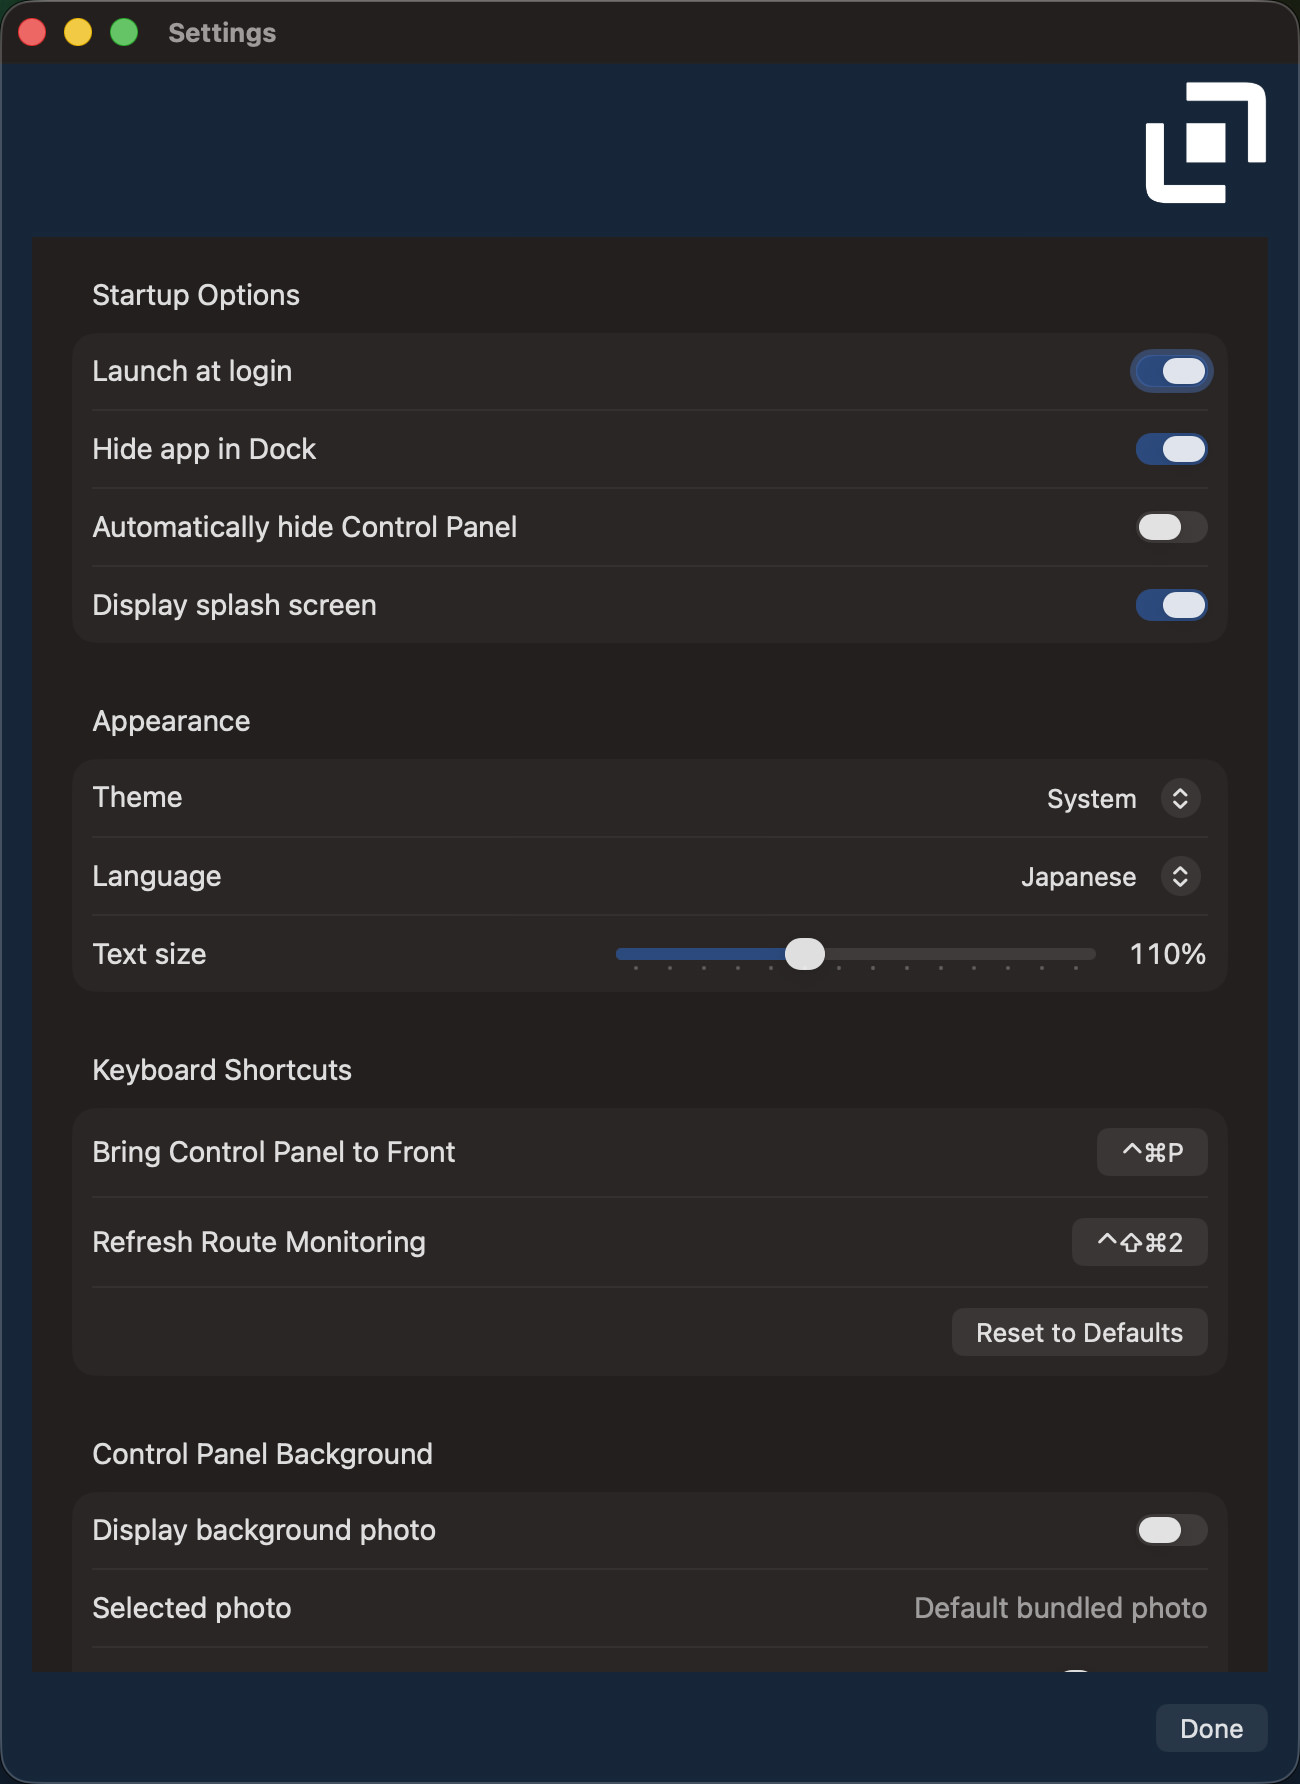Click the Default bundled photo value
Image resolution: width=1300 pixels, height=1784 pixels.
1060,1608
